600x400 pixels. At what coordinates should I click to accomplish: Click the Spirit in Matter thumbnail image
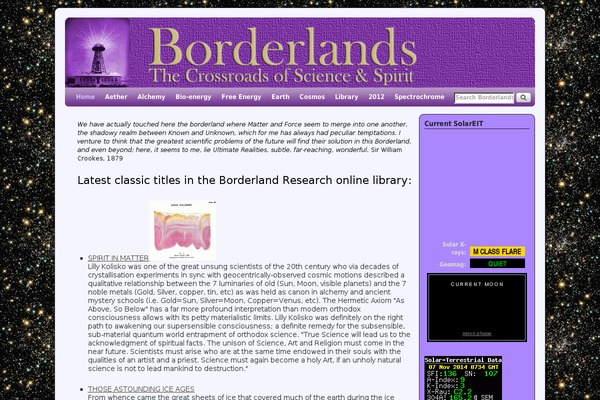click(183, 230)
